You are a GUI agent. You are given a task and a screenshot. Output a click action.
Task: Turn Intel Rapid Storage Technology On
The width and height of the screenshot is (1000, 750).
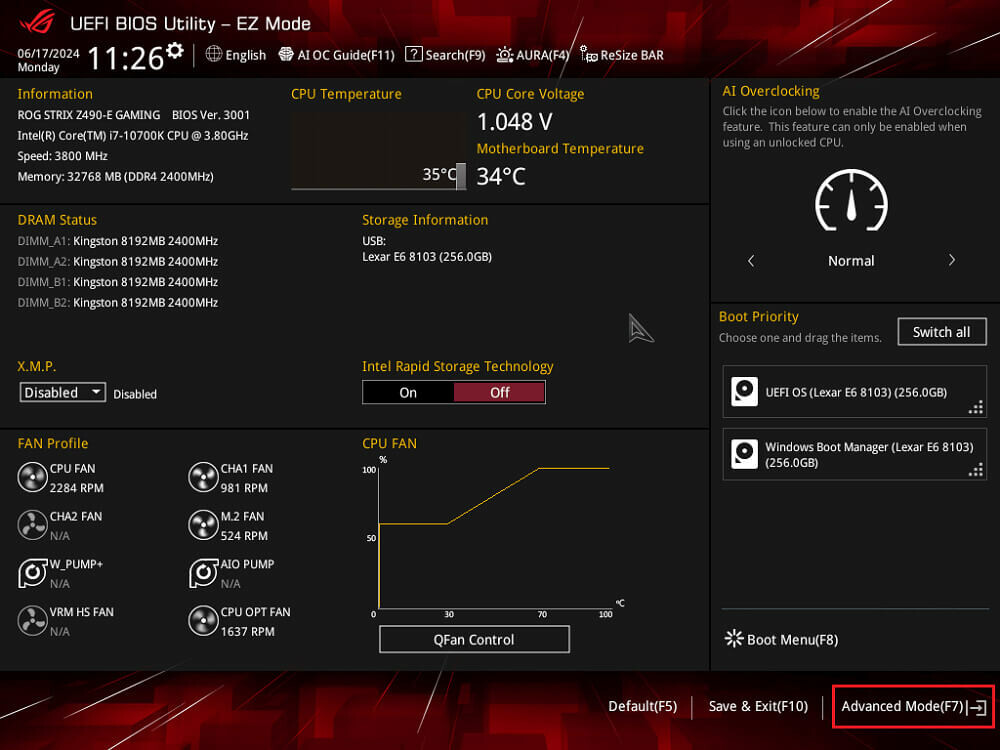408,392
